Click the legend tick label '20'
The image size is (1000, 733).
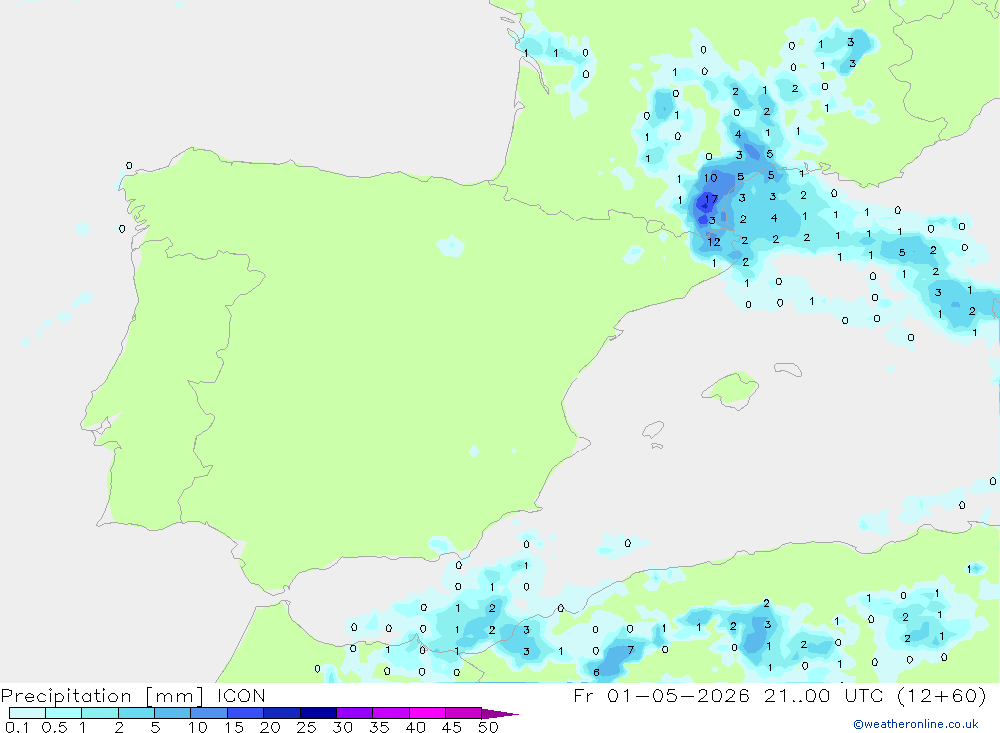270,727
